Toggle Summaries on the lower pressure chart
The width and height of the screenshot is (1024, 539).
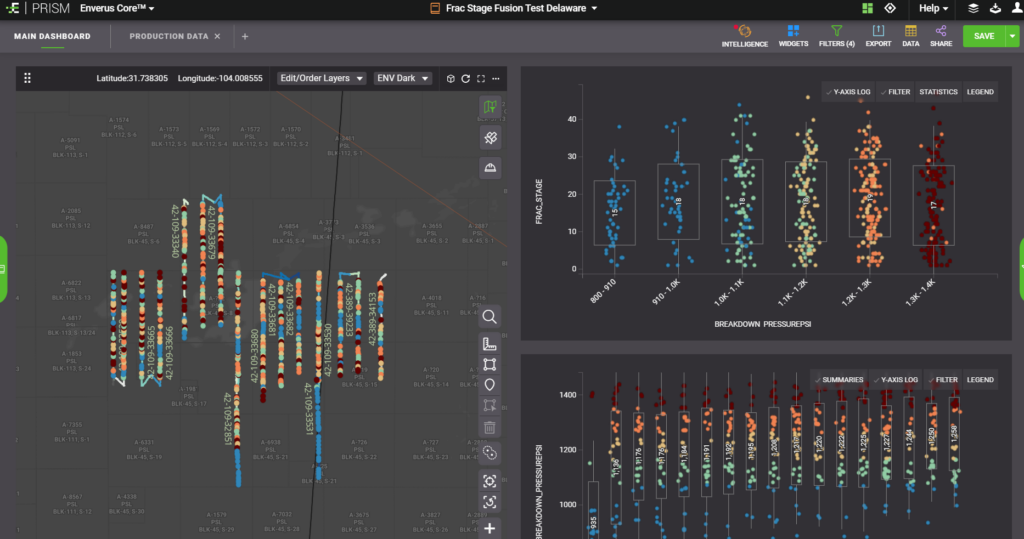tap(840, 380)
